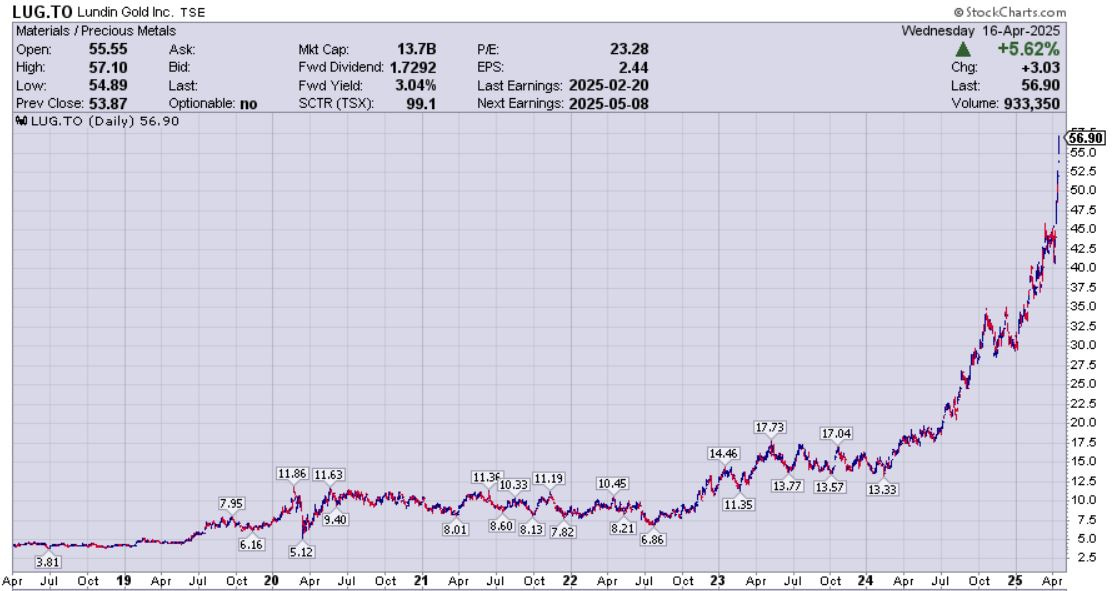Click the '22' year label on time axis
The height and width of the screenshot is (591, 1116).
click(x=570, y=581)
